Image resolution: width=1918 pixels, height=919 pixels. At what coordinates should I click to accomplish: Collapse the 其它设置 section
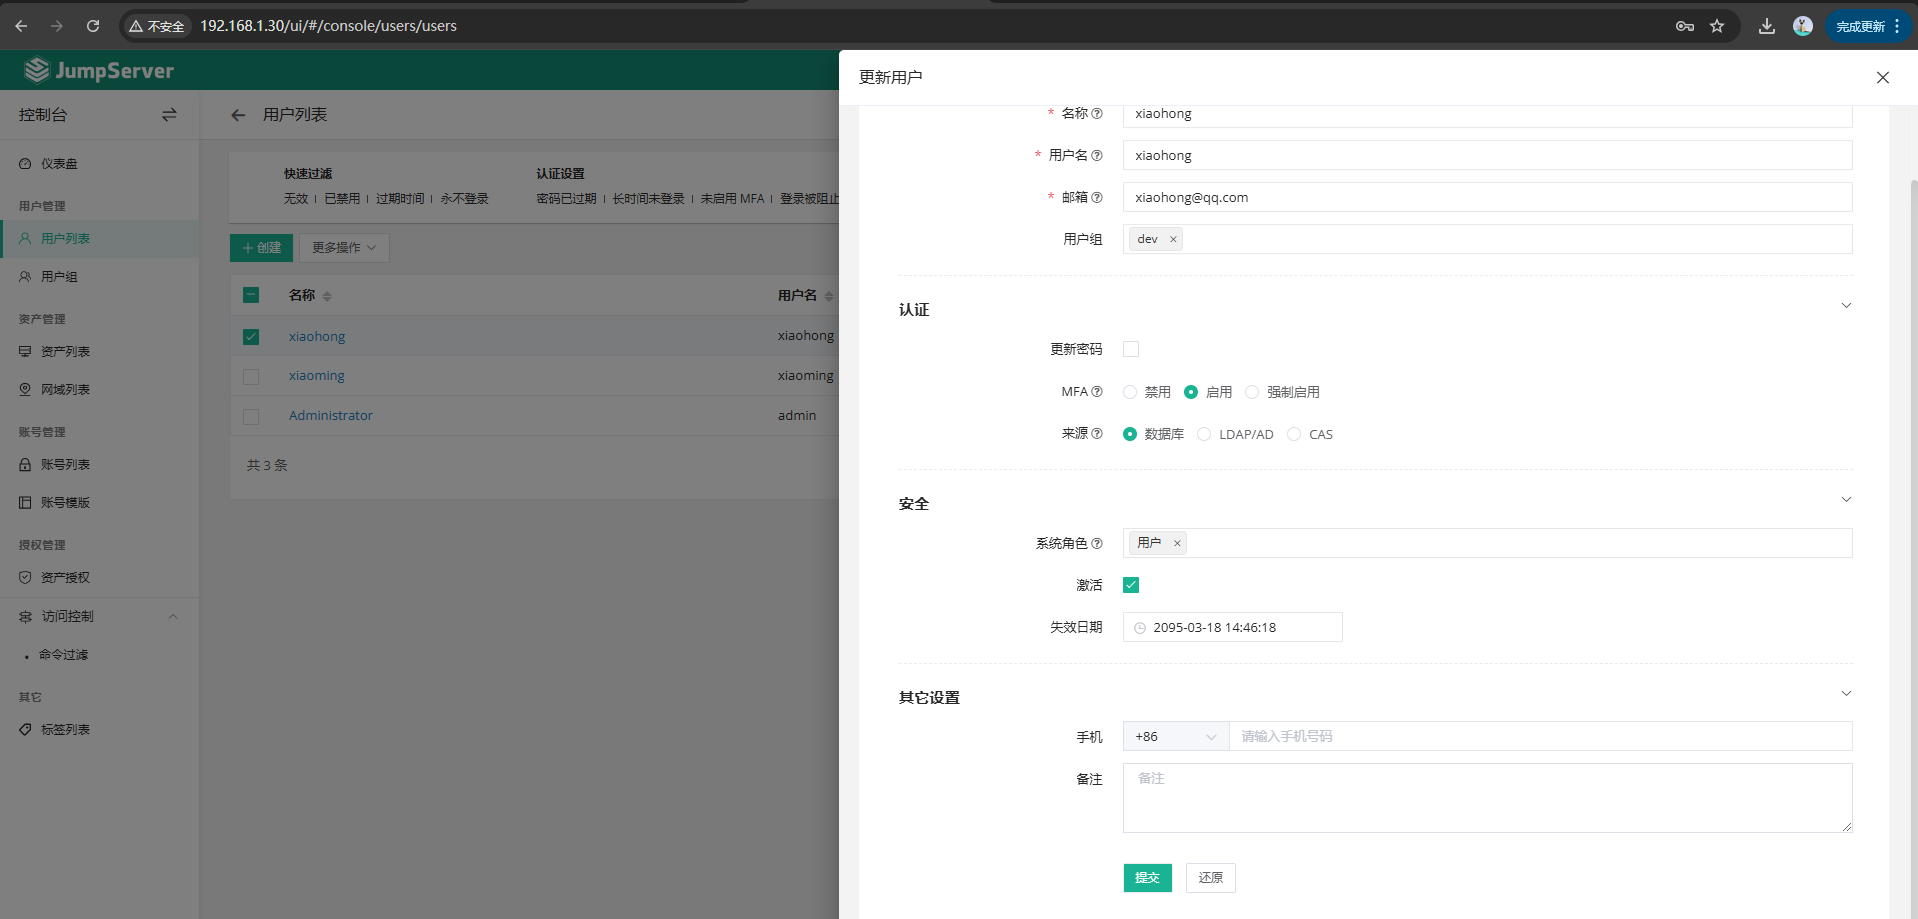[x=1846, y=694]
